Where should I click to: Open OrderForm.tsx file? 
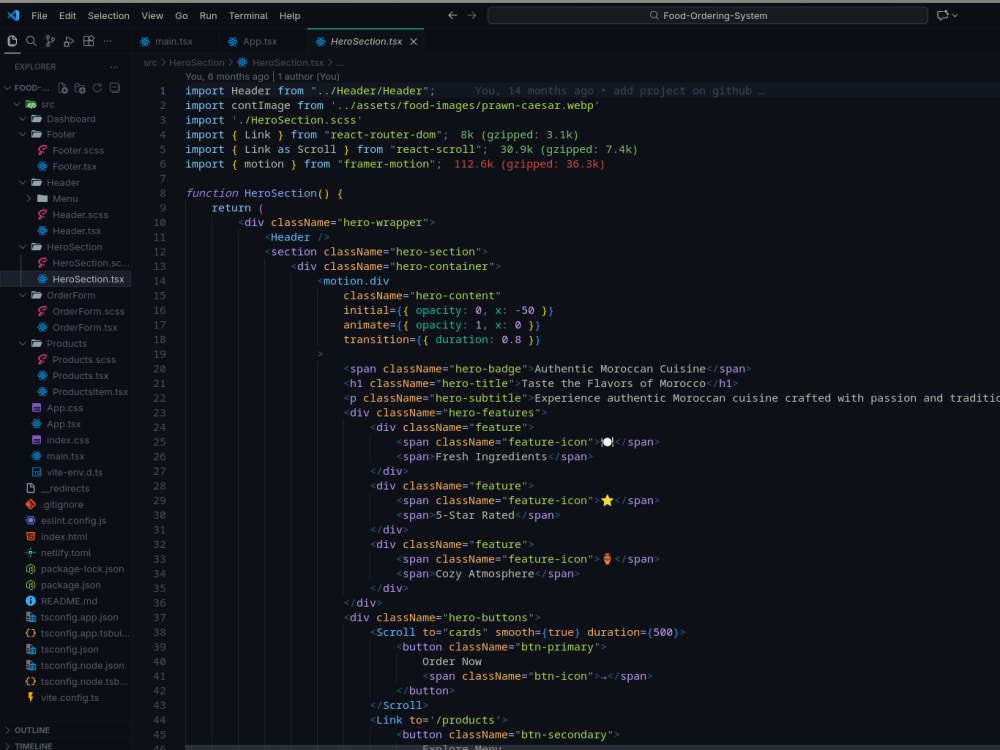point(84,328)
